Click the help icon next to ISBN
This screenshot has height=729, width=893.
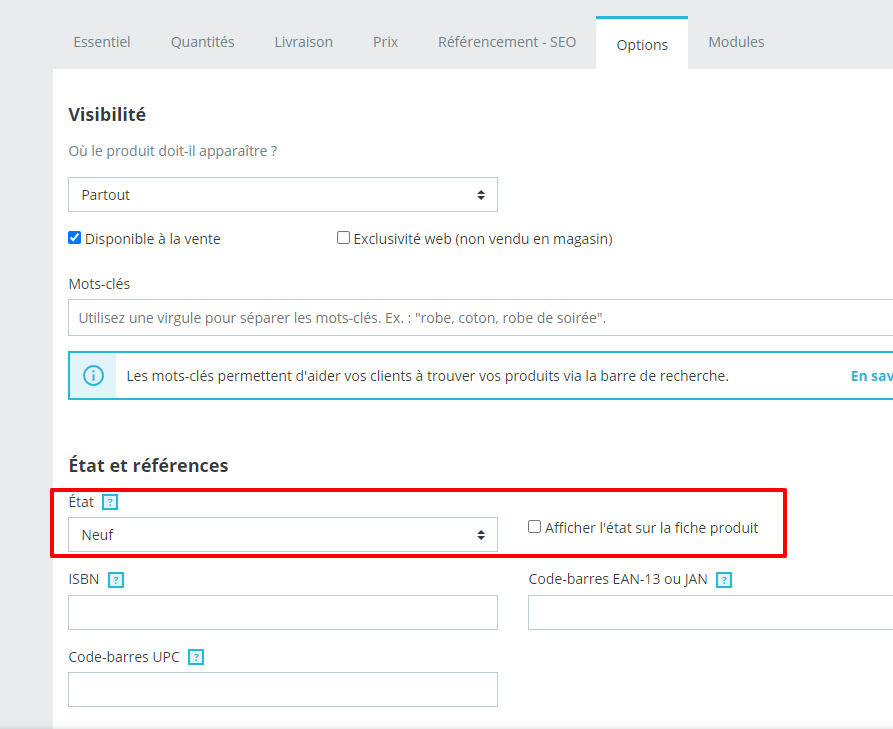pyautogui.click(x=116, y=580)
